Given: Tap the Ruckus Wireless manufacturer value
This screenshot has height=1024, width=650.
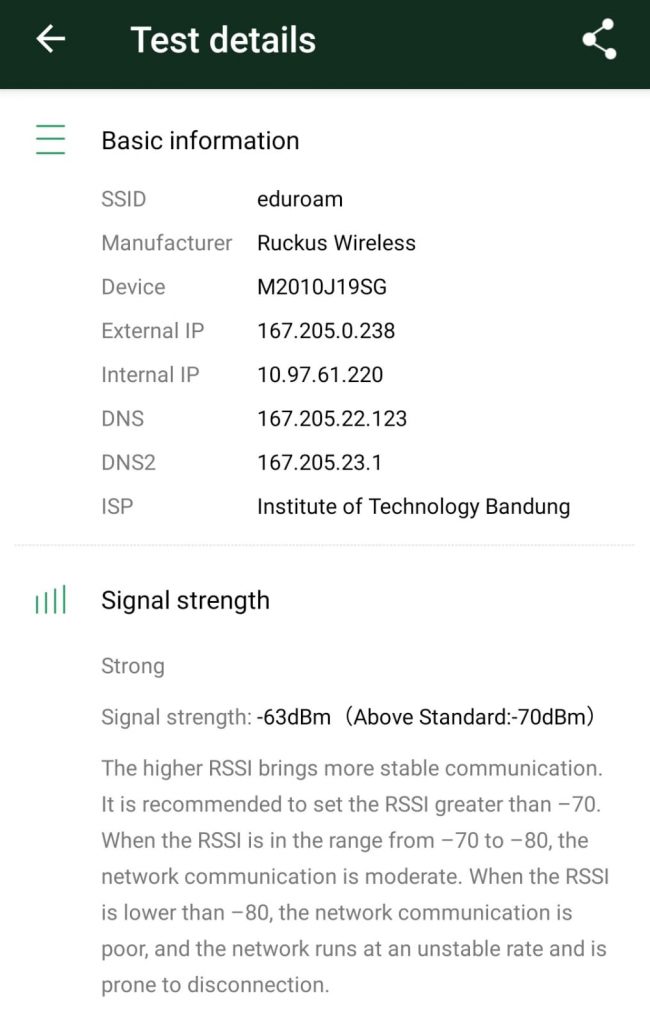Looking at the screenshot, I should (336, 243).
